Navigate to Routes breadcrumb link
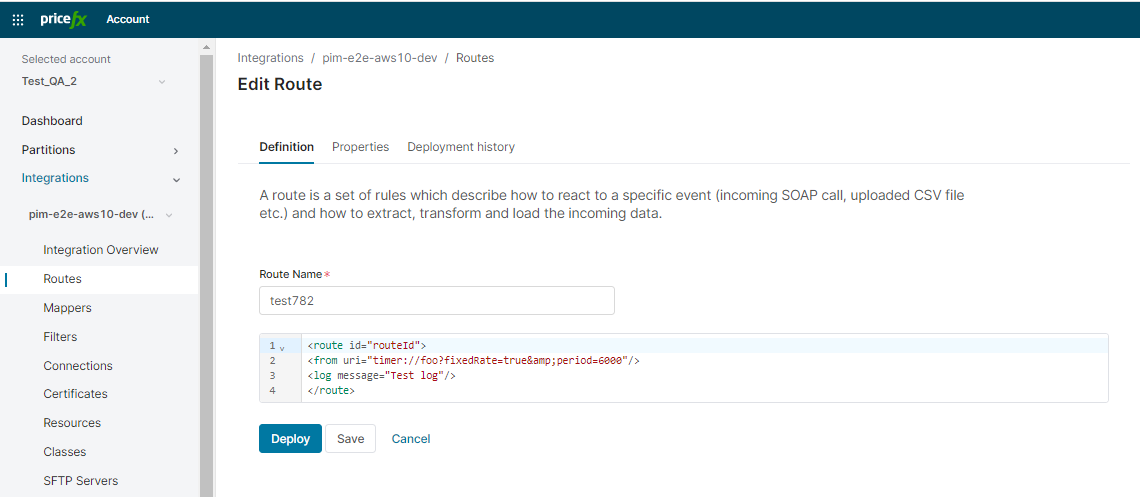The image size is (1140, 497). click(475, 58)
